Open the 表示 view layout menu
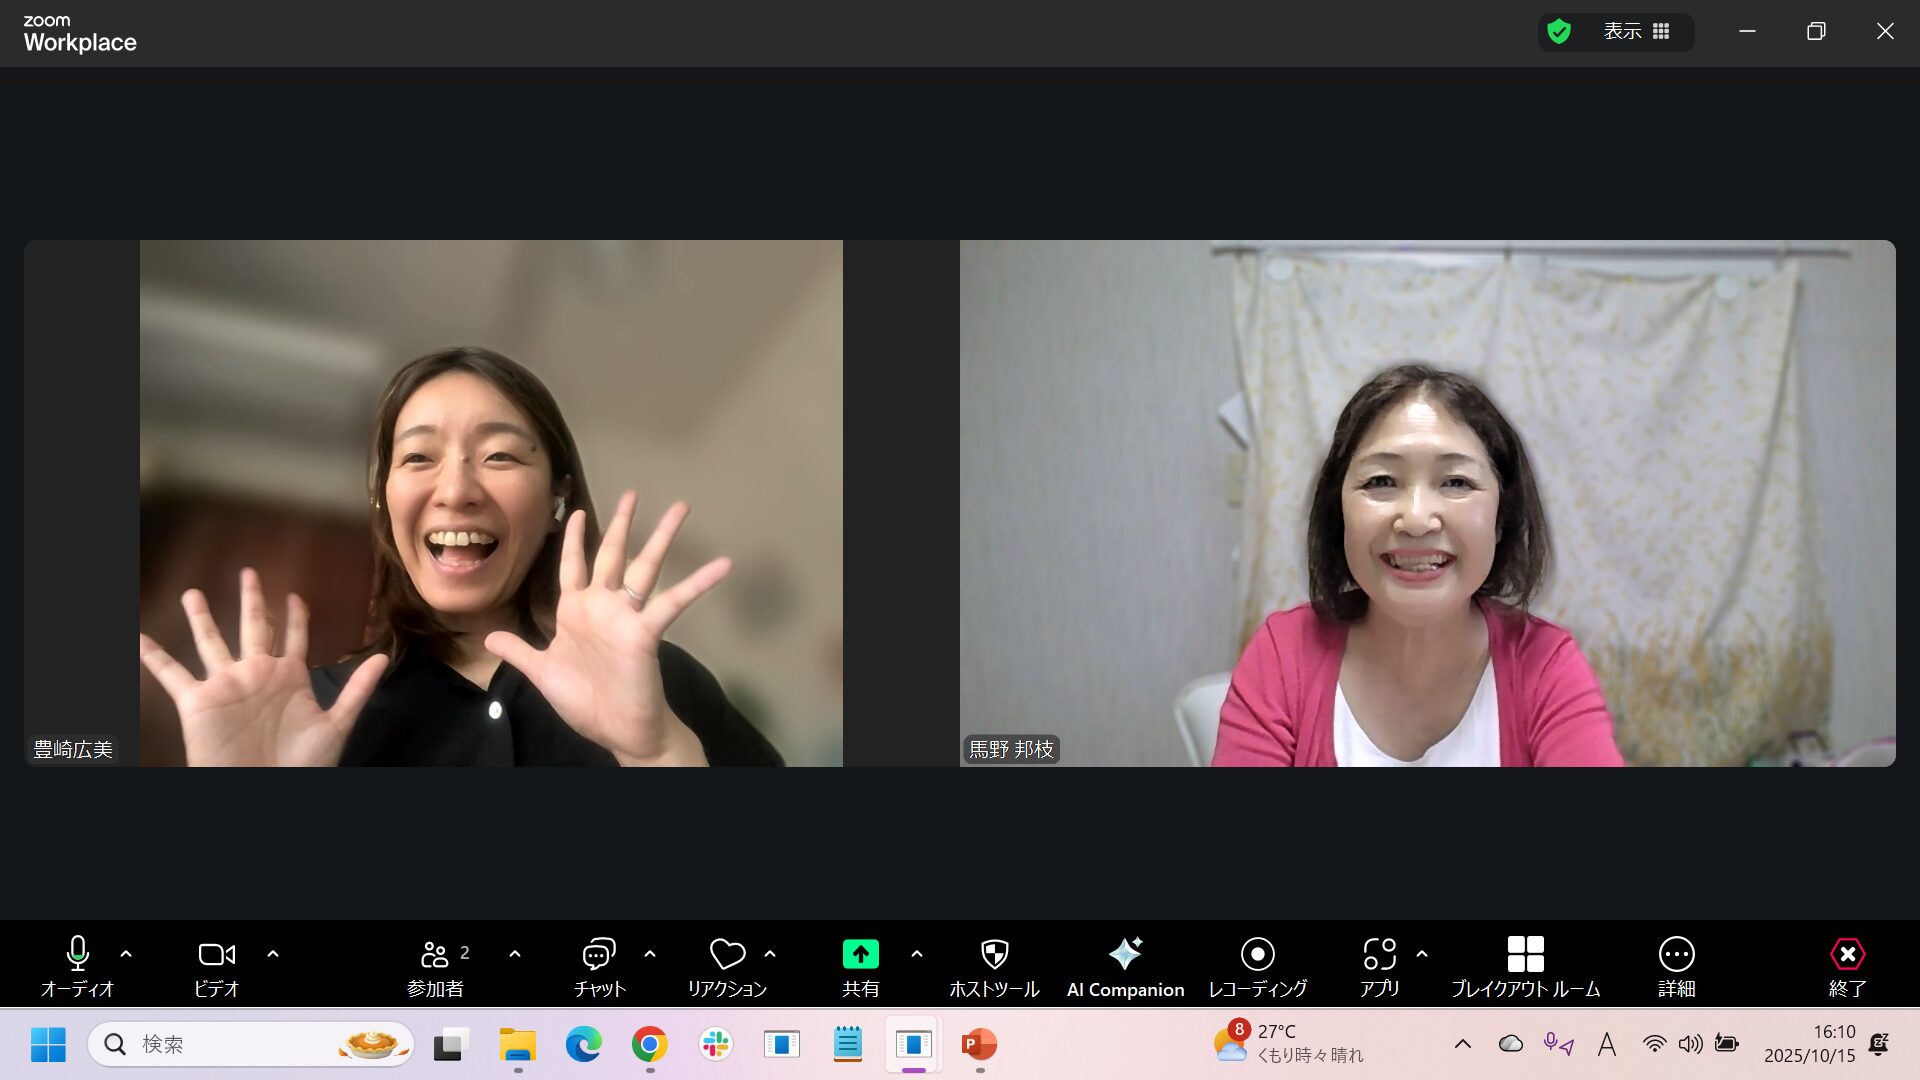 point(1636,32)
